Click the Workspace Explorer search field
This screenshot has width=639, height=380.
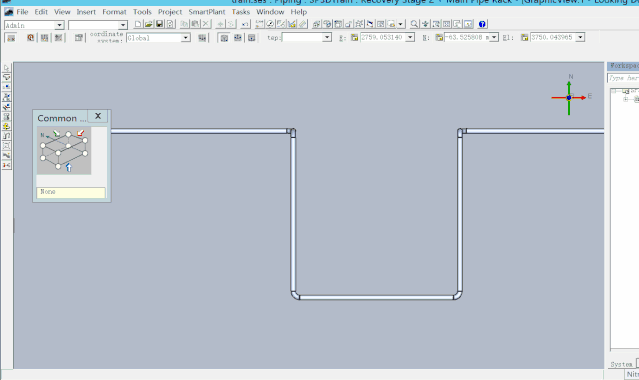pos(623,78)
